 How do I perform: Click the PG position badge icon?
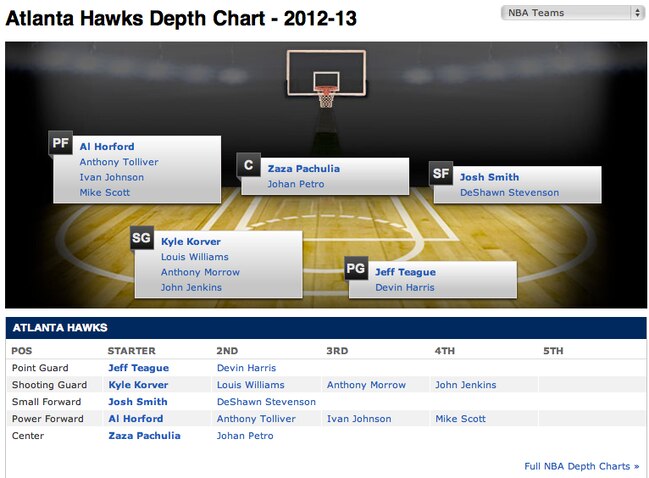pyautogui.click(x=356, y=268)
